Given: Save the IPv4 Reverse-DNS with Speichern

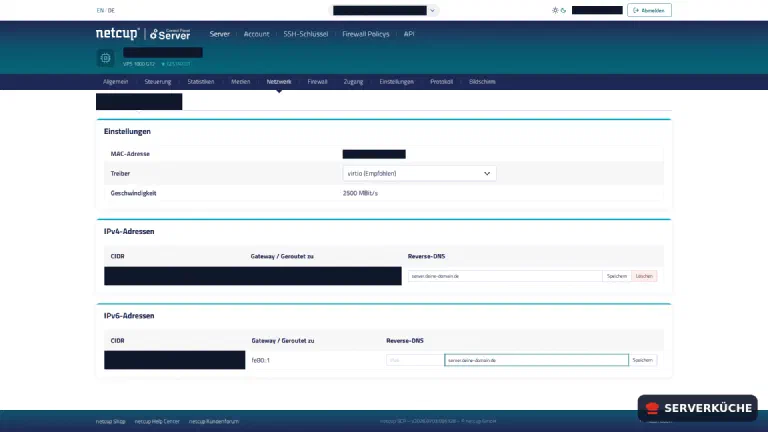Looking at the screenshot, I should [617, 276].
